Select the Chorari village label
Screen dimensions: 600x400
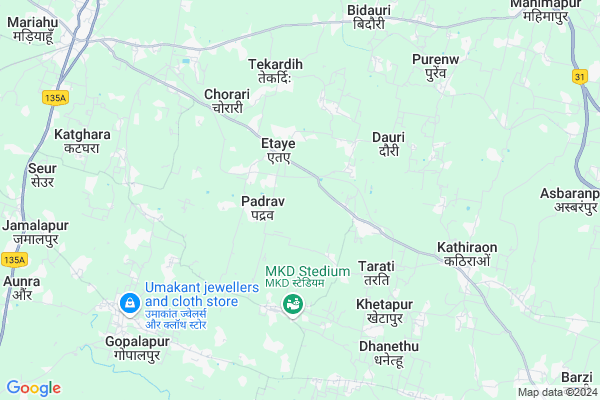coord(227,101)
